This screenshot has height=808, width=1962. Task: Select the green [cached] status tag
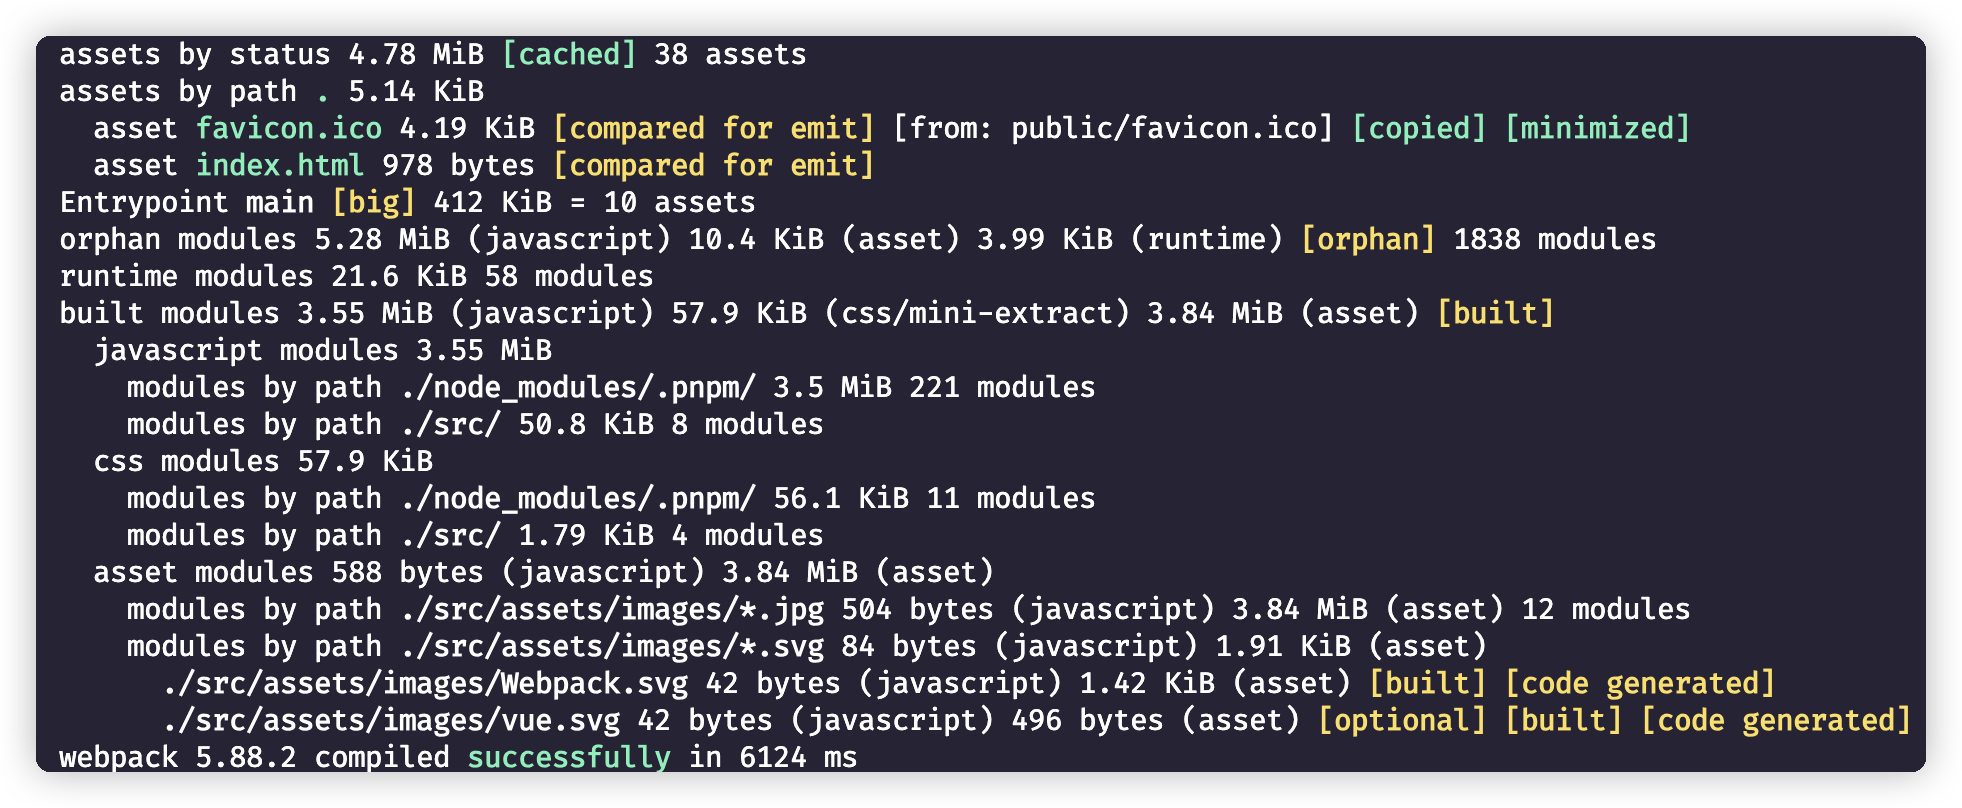click(x=568, y=54)
